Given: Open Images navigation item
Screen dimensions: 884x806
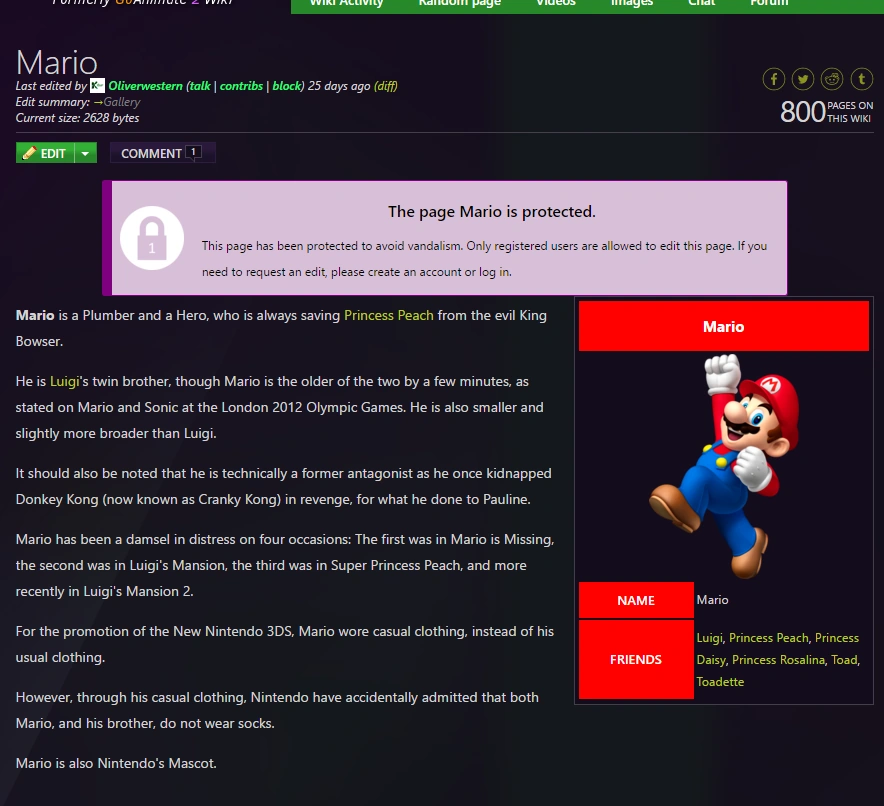Looking at the screenshot, I should pos(632,3).
